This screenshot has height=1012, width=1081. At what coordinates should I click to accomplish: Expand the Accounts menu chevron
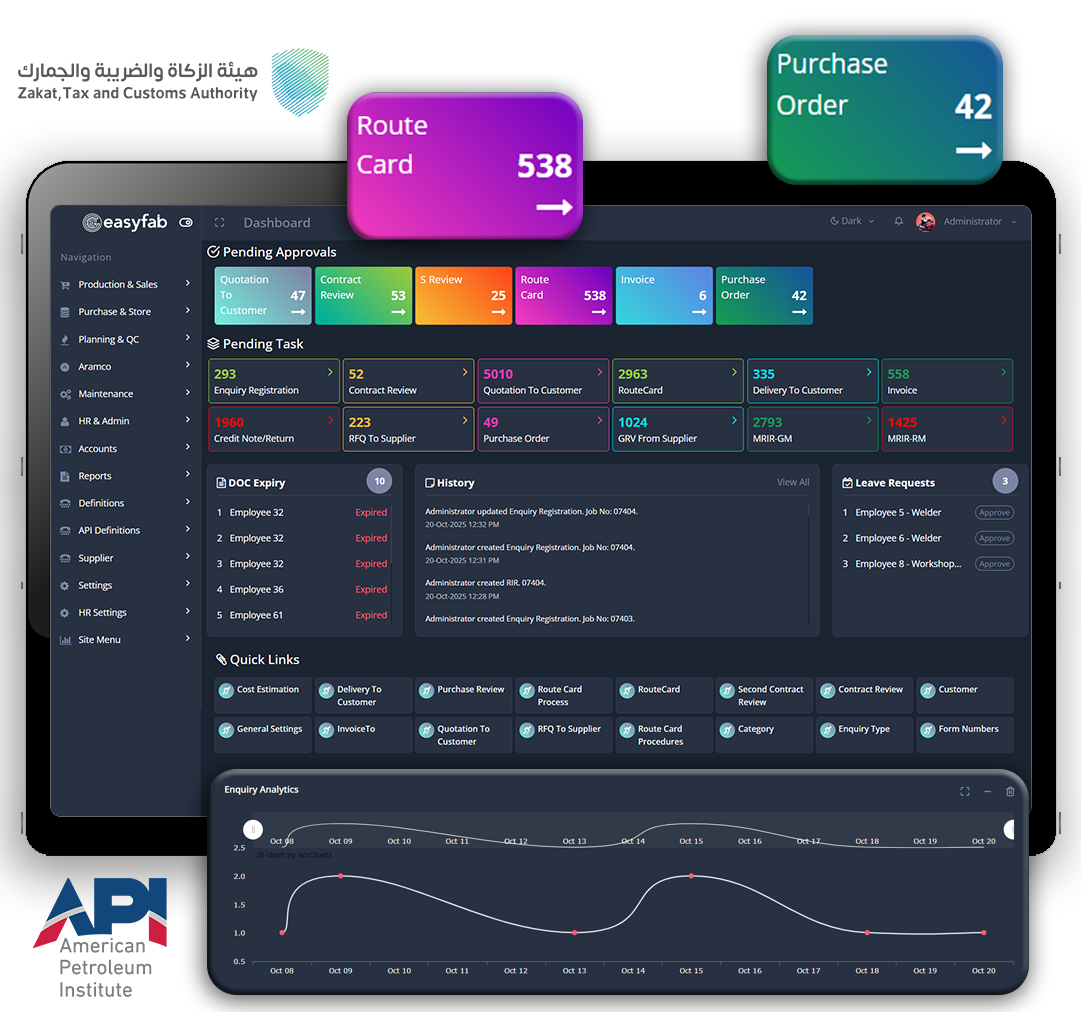pos(188,447)
